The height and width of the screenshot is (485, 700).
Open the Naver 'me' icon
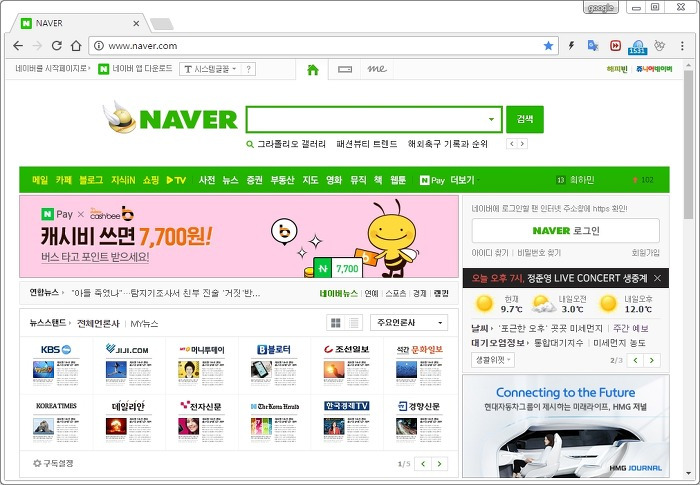[x=377, y=69]
